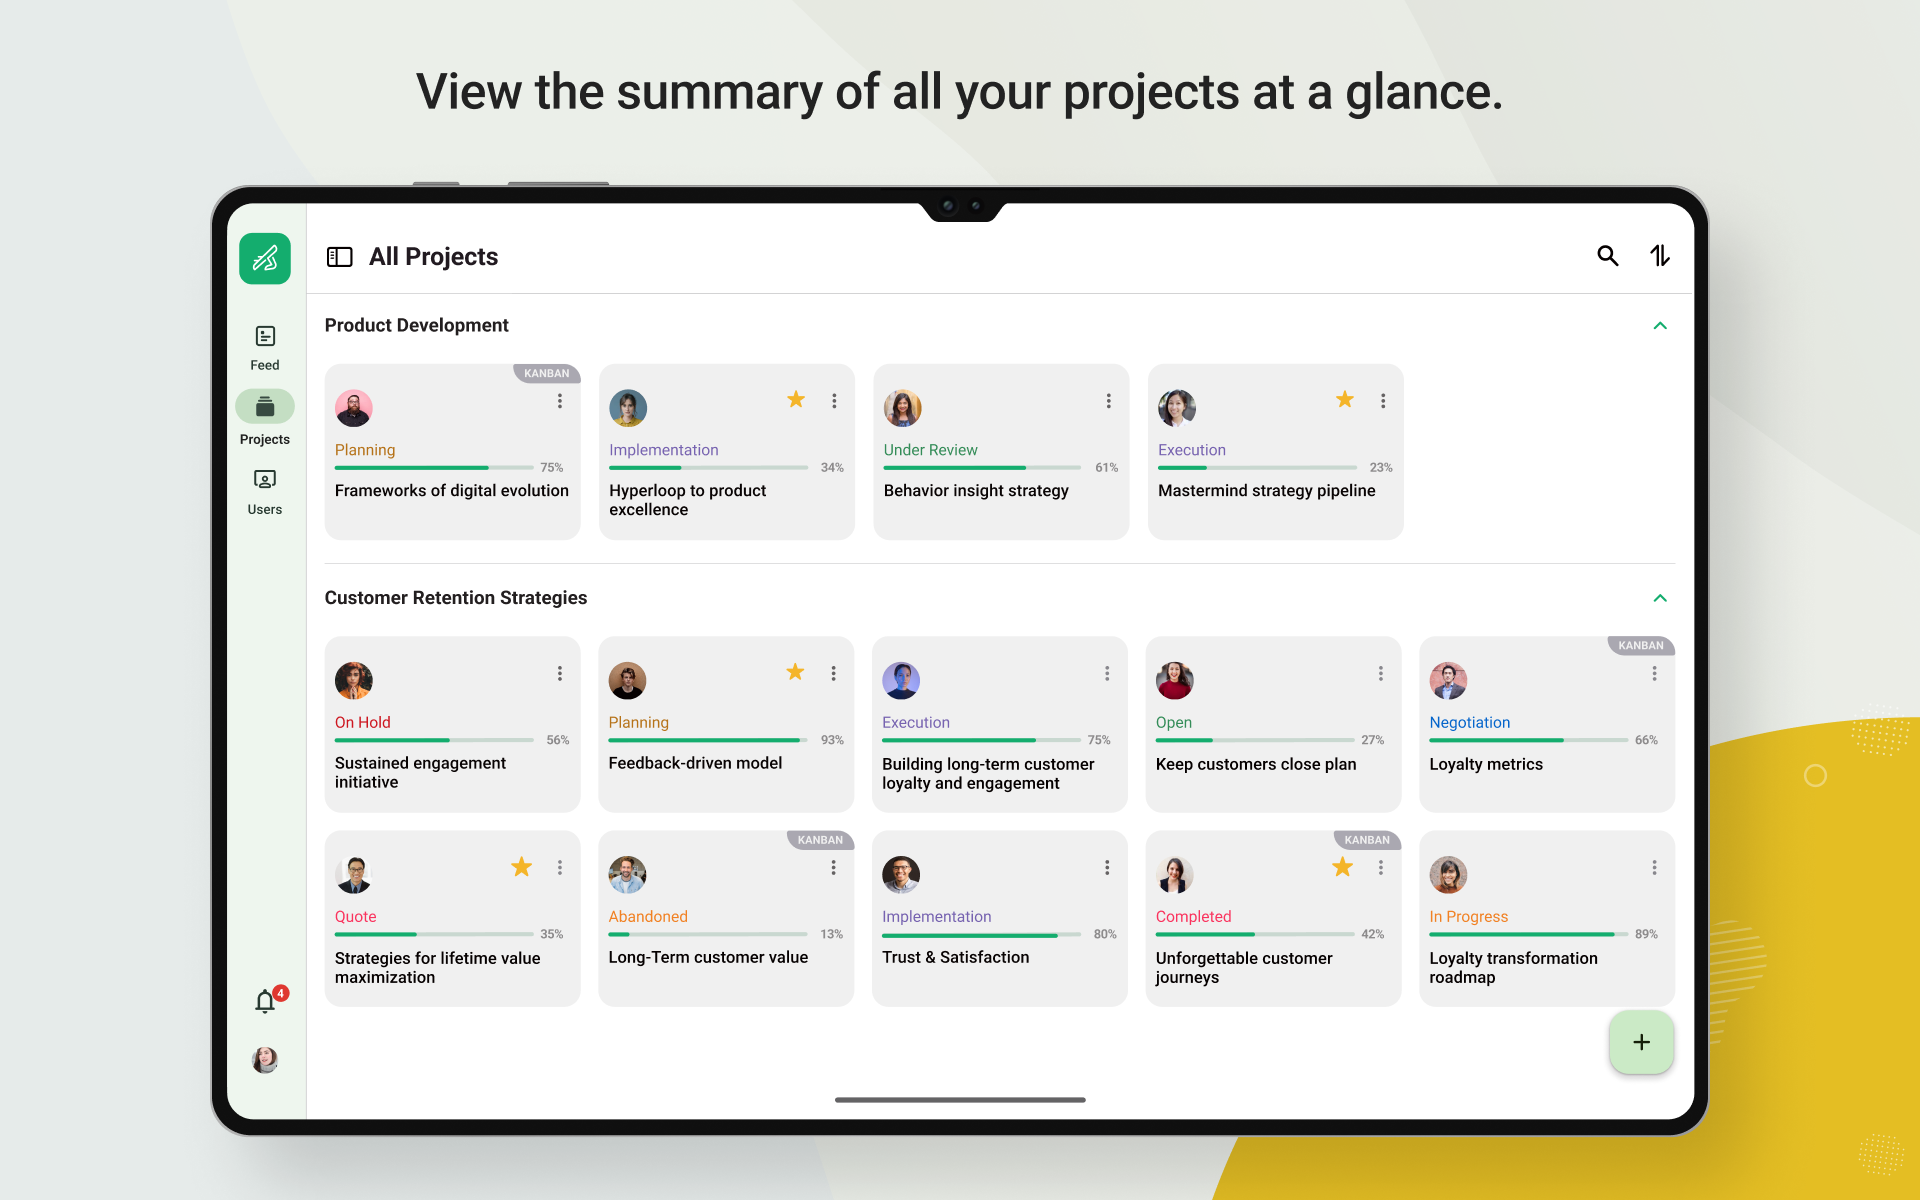Open the notifications bell
1920x1200 pixels.
[x=265, y=1001]
